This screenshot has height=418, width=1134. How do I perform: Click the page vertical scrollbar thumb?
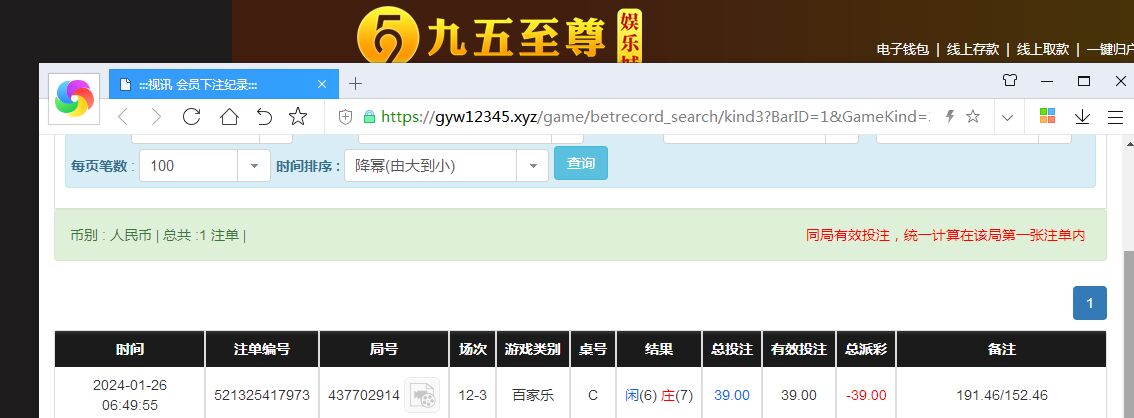coord(1128,333)
